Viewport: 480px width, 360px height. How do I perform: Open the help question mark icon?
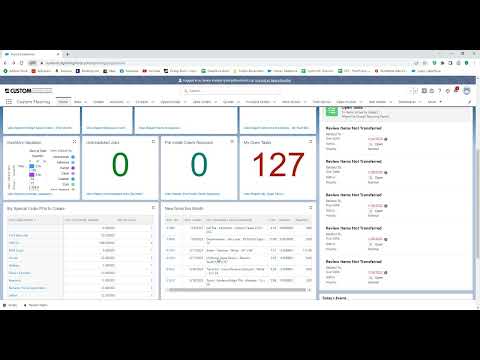coord(440,91)
